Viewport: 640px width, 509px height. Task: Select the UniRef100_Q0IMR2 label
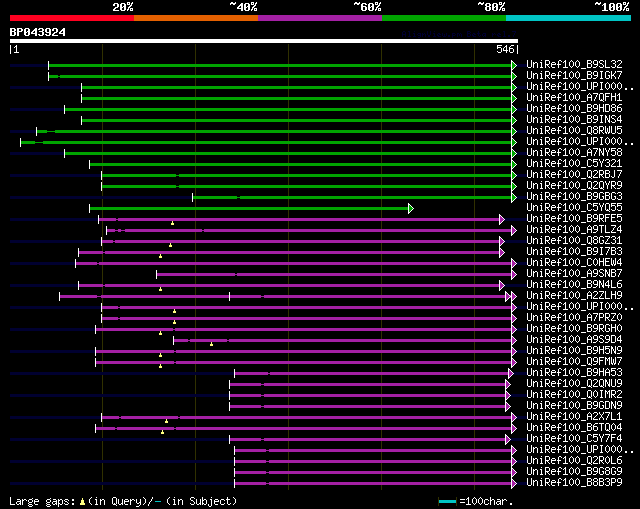pos(574,395)
